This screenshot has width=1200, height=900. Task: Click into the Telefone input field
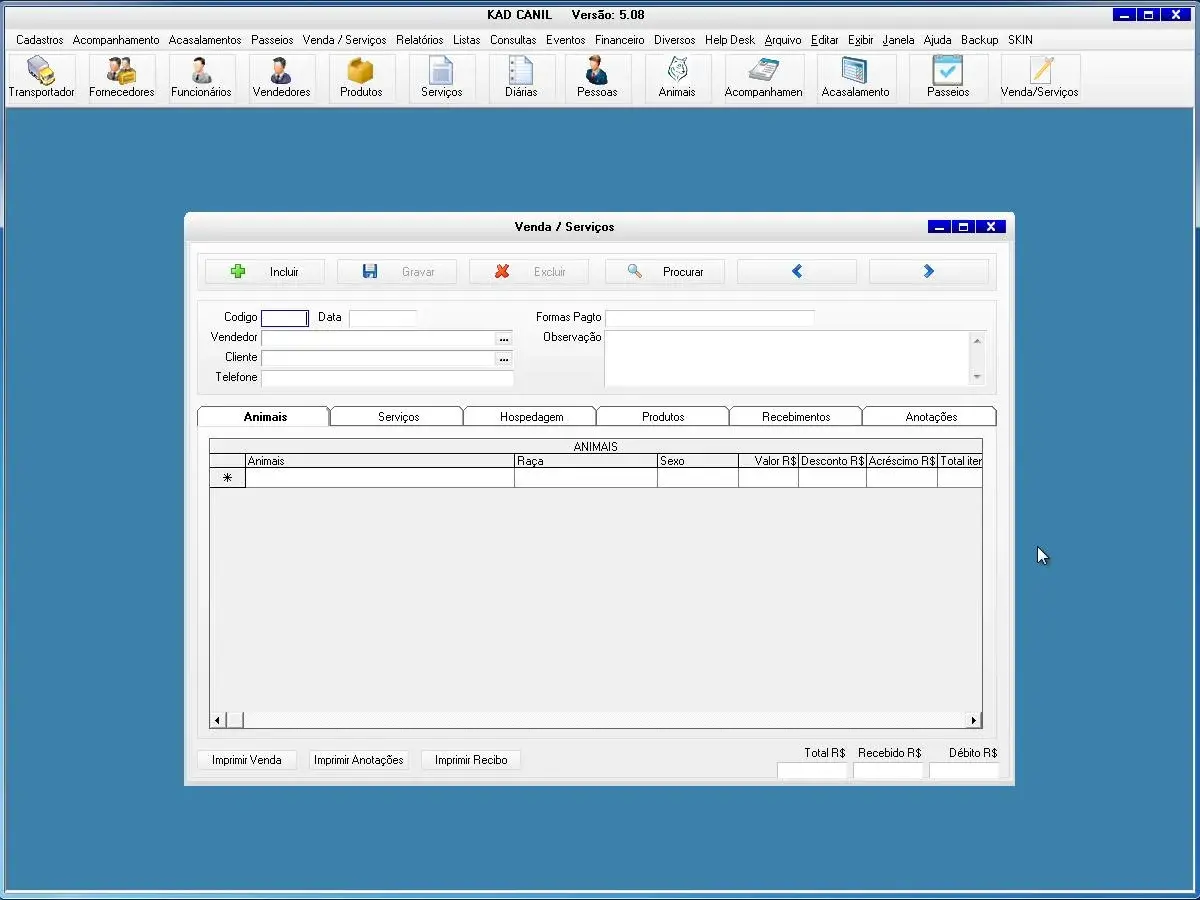coord(387,379)
